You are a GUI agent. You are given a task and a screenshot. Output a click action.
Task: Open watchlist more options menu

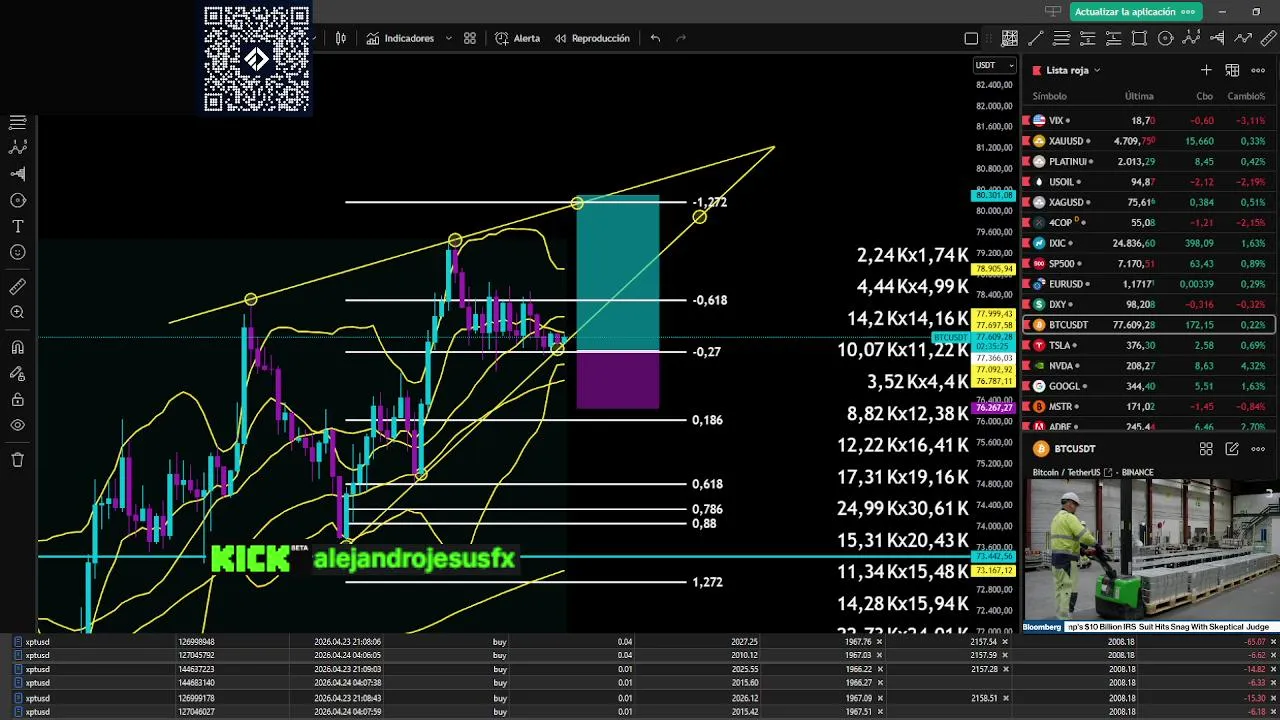pyautogui.click(x=1259, y=70)
